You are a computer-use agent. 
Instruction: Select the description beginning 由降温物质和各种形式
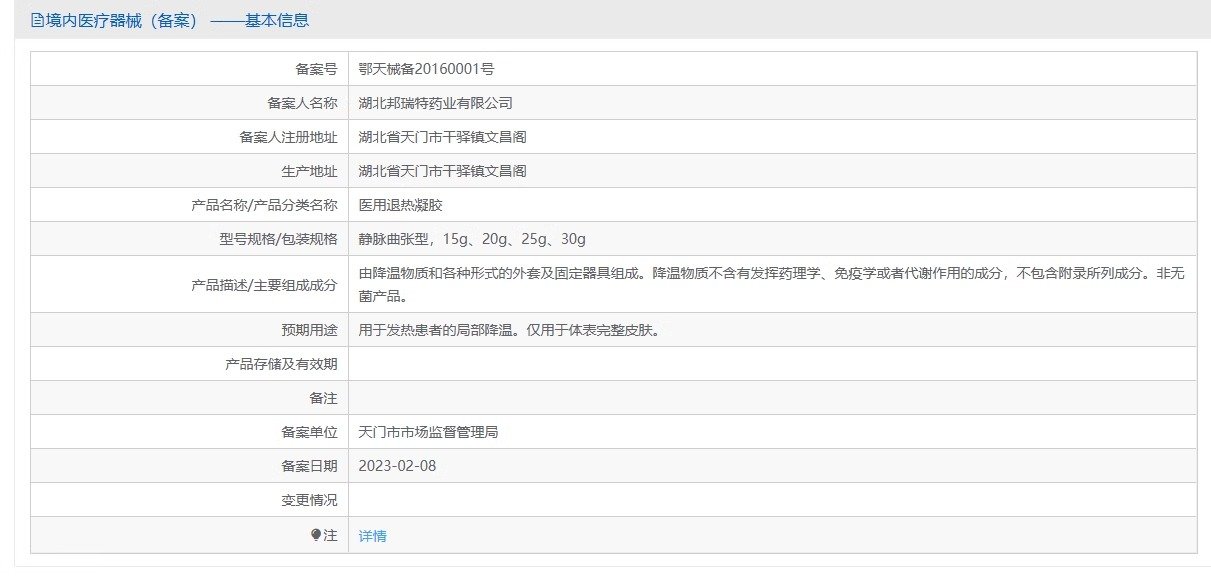(772, 284)
